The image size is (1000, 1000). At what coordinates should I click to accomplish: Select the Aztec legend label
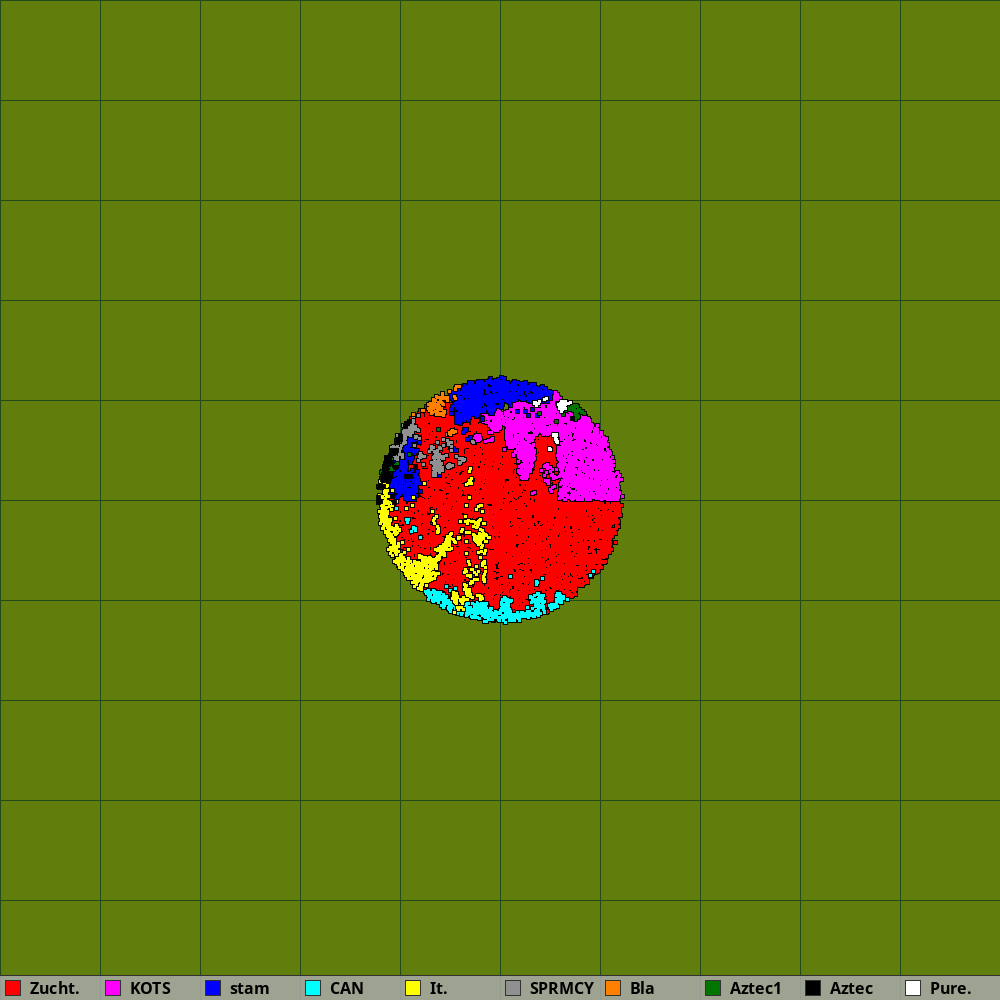click(x=851, y=989)
